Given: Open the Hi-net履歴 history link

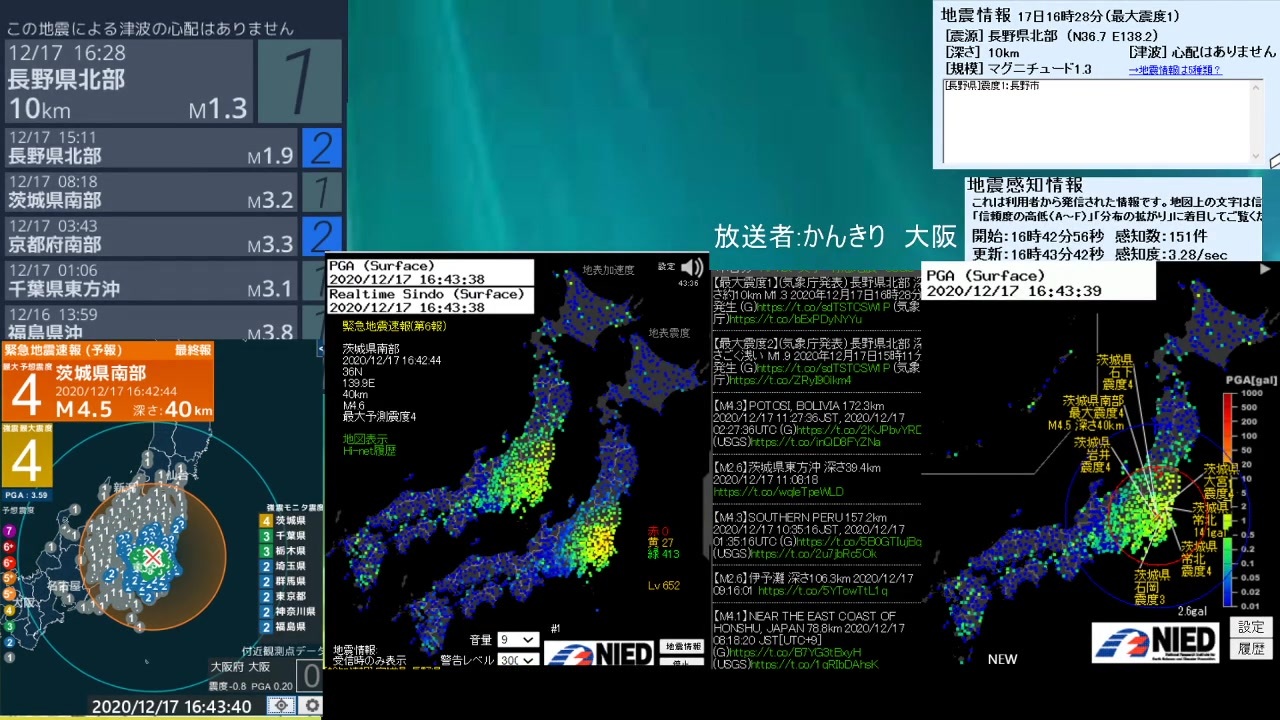Looking at the screenshot, I should pos(369,451).
